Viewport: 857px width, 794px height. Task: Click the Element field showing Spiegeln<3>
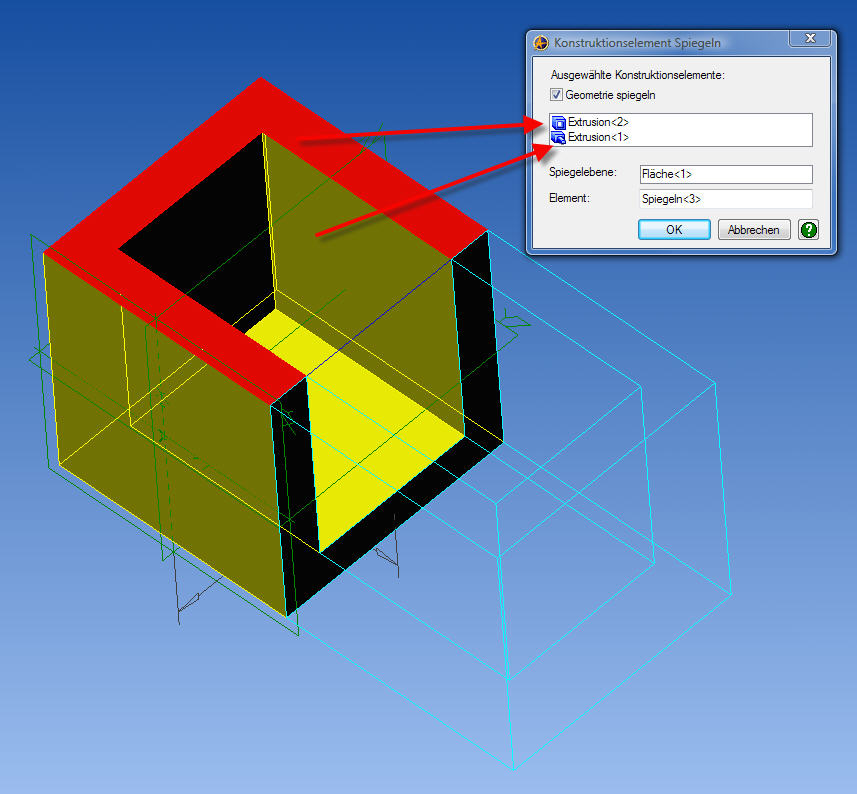click(x=726, y=199)
